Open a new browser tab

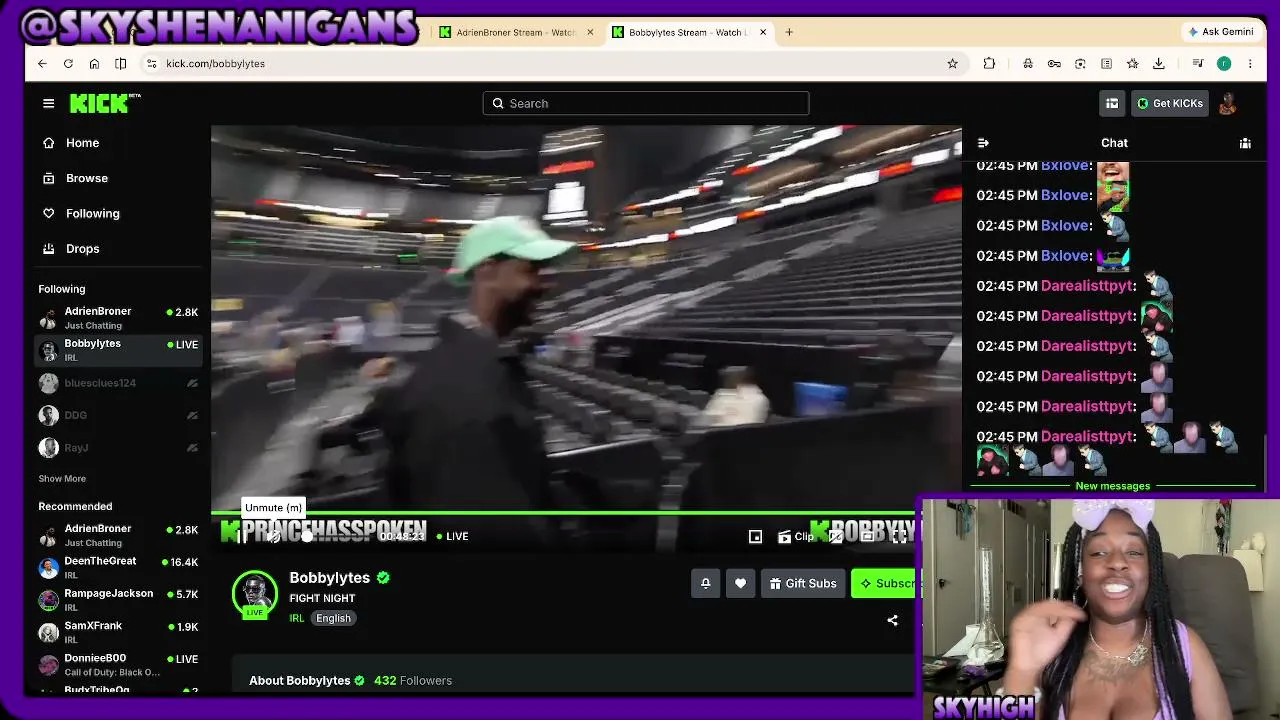pyautogui.click(x=789, y=32)
